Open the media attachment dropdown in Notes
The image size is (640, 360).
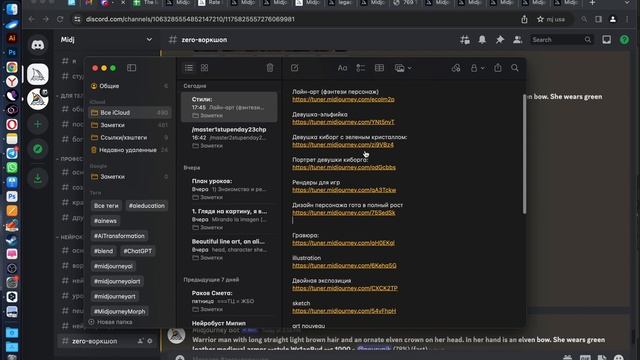[x=402, y=68]
